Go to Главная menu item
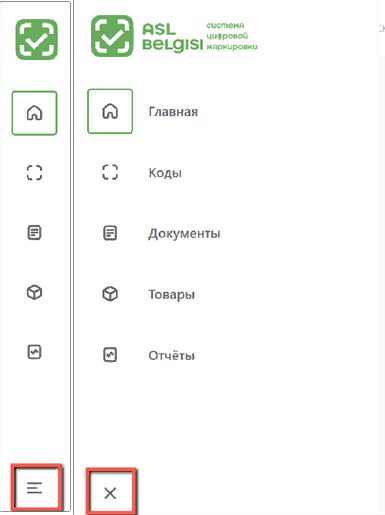Screen dimensions: 385x515 (x=173, y=112)
